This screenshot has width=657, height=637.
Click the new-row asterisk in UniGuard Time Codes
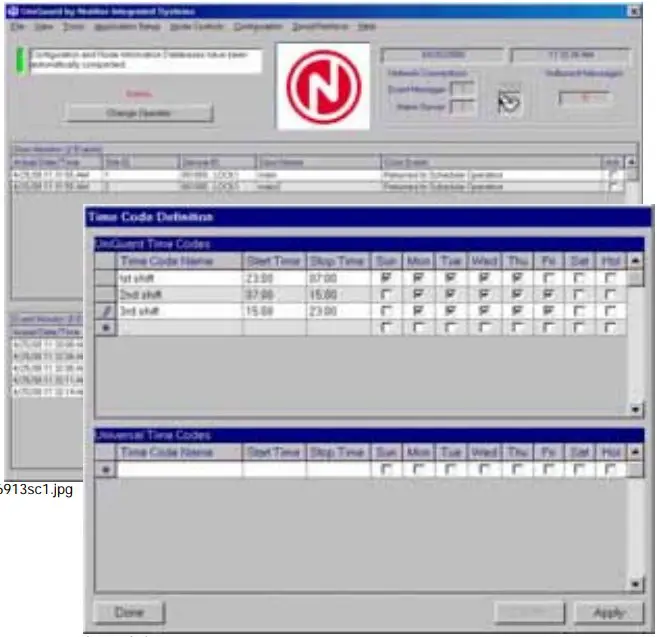tap(105, 327)
